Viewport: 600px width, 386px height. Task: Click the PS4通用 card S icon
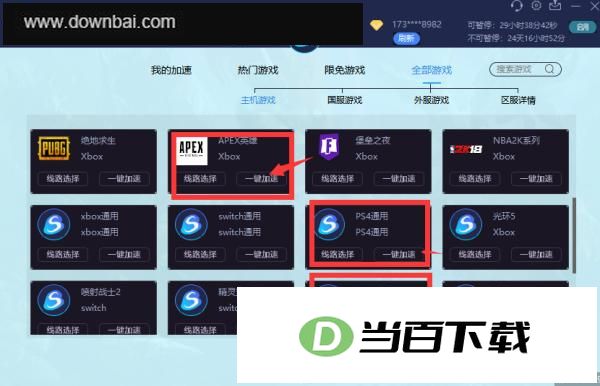click(329, 225)
